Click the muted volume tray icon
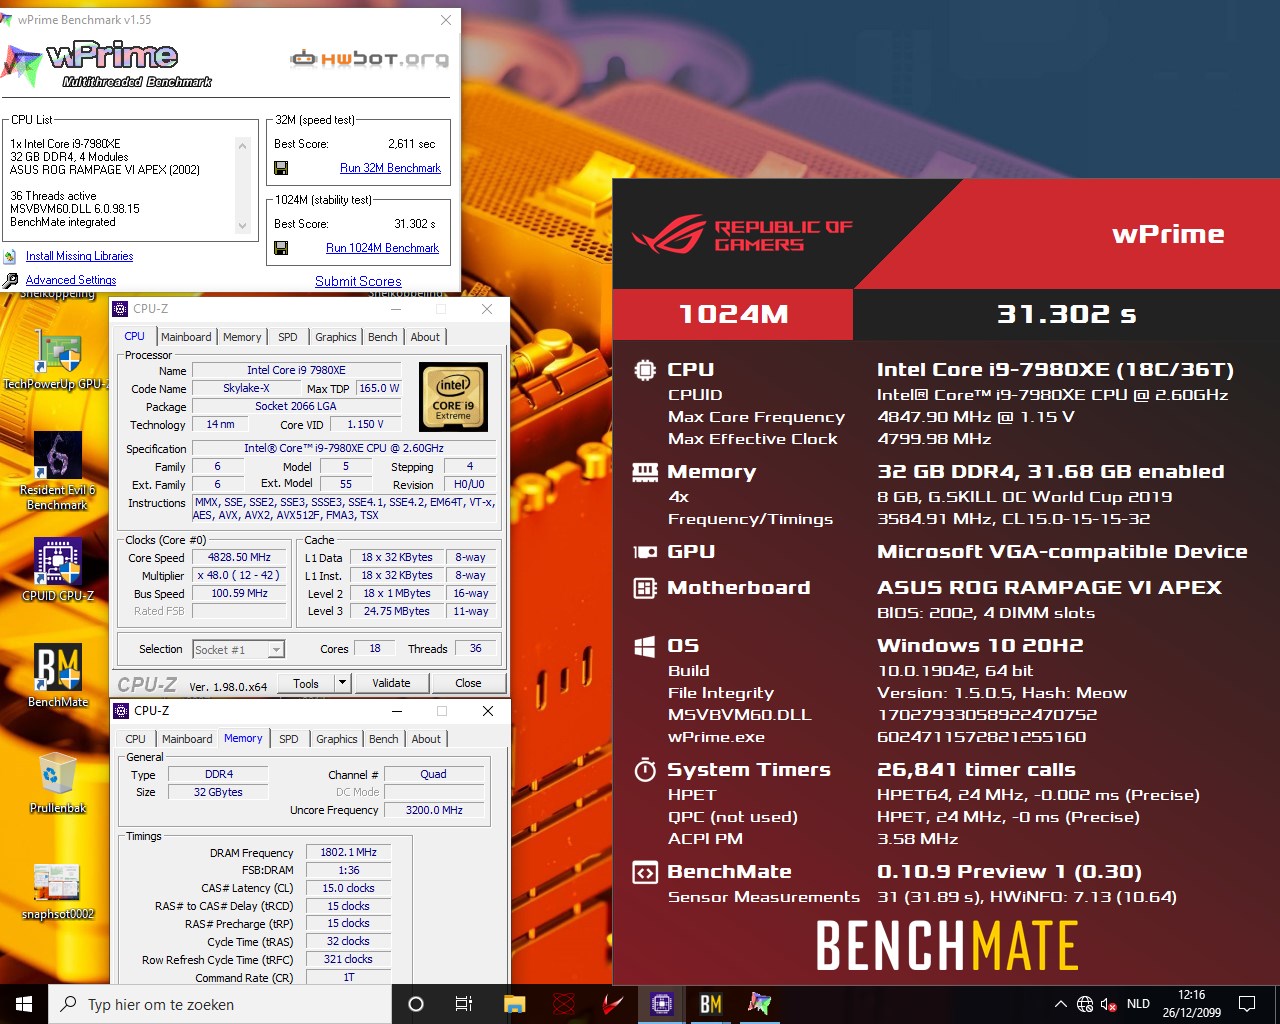Viewport: 1280px width, 1024px height. (x=1108, y=1004)
